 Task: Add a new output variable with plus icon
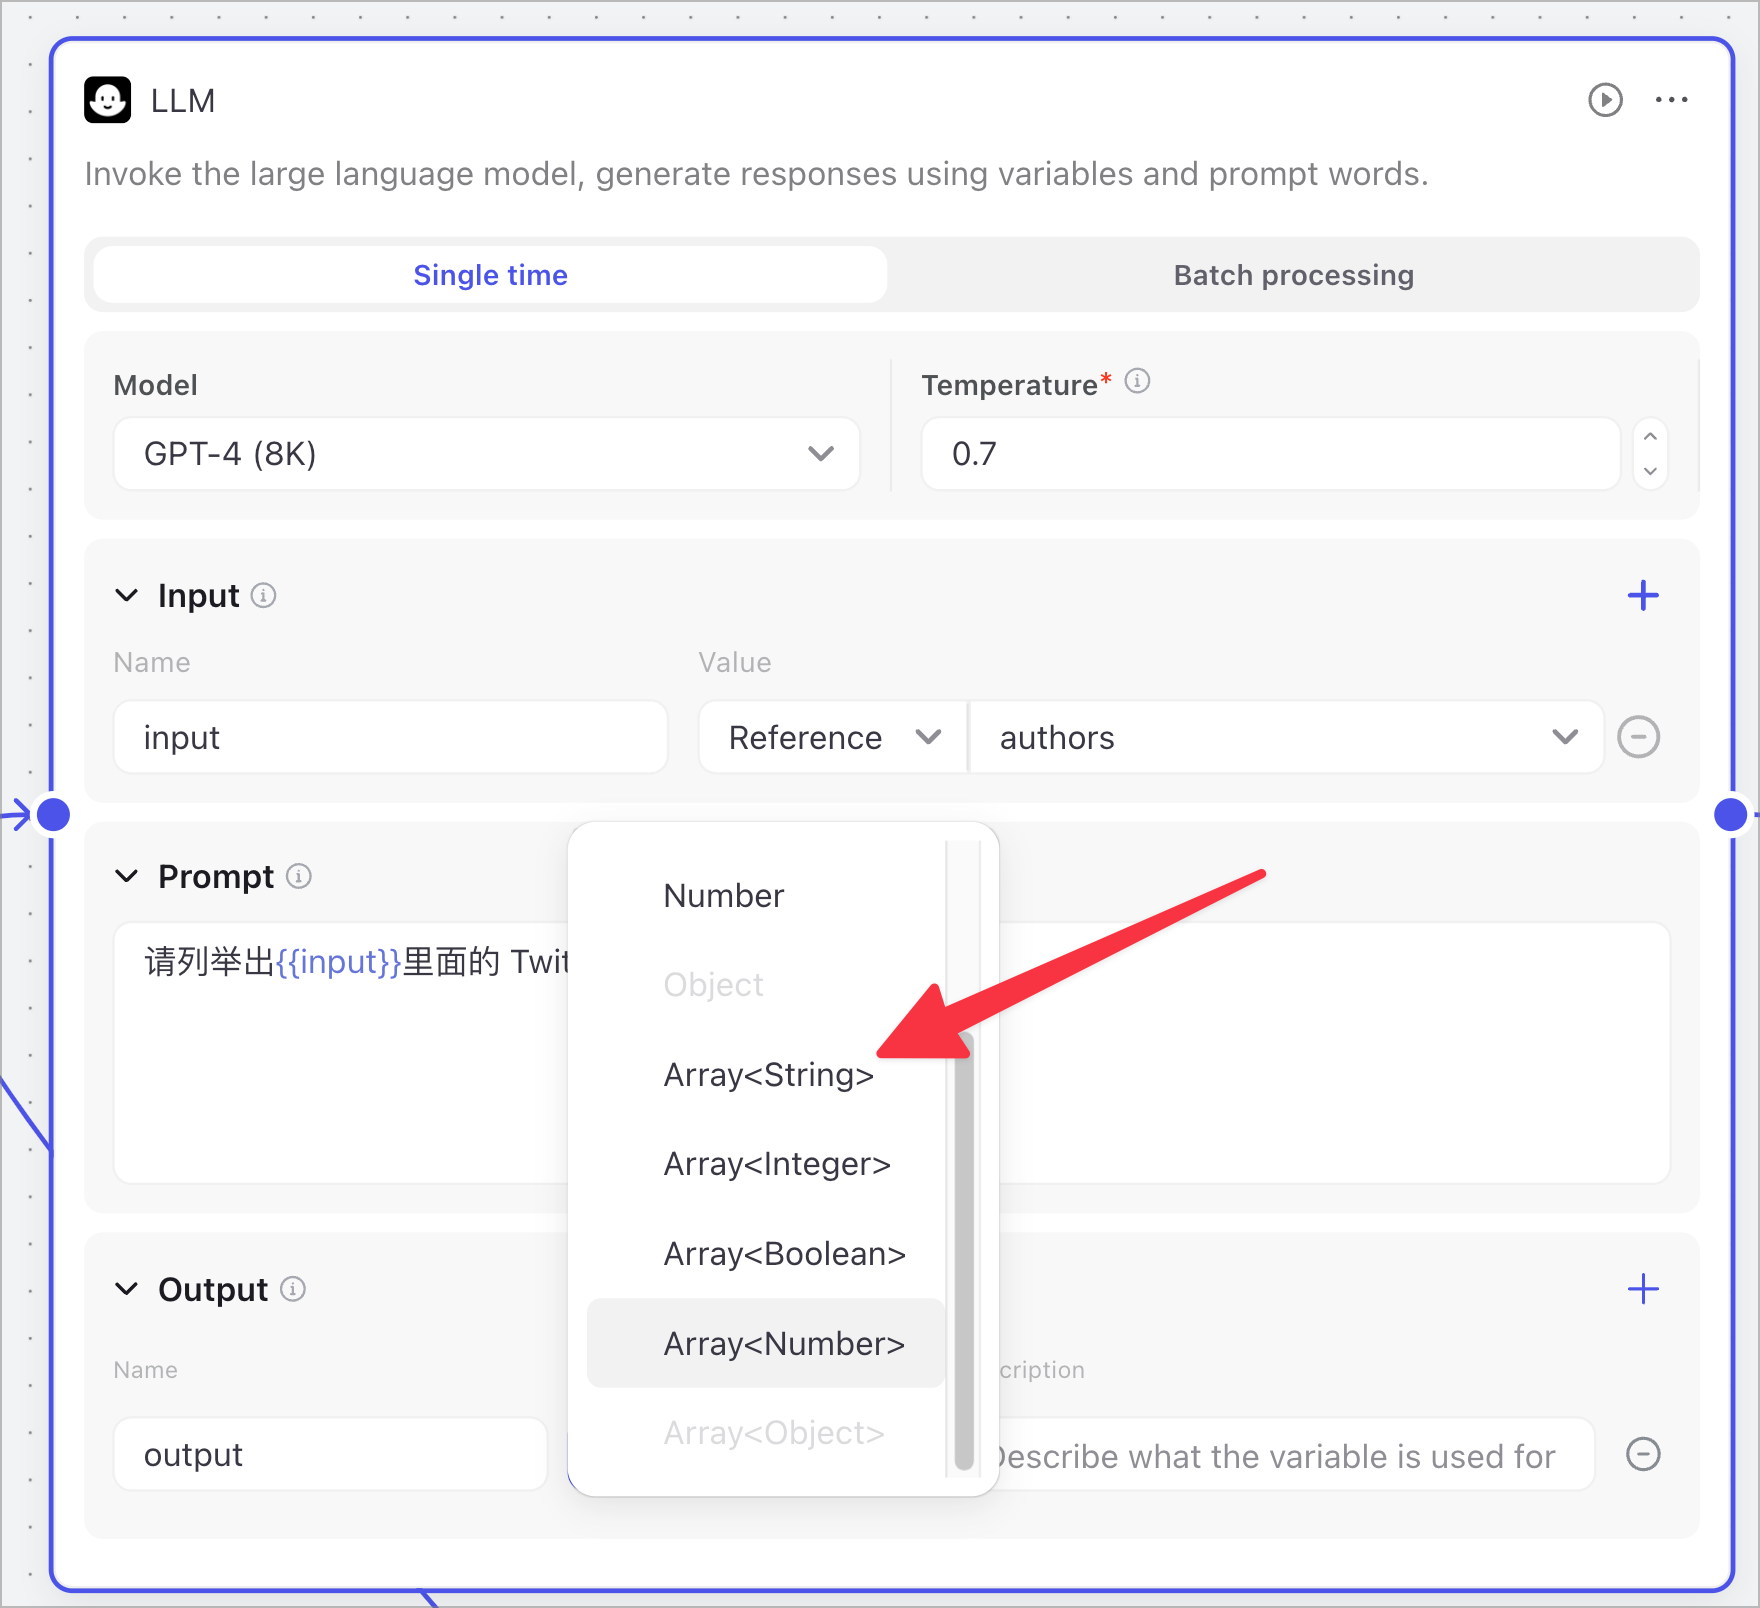tap(1642, 1289)
